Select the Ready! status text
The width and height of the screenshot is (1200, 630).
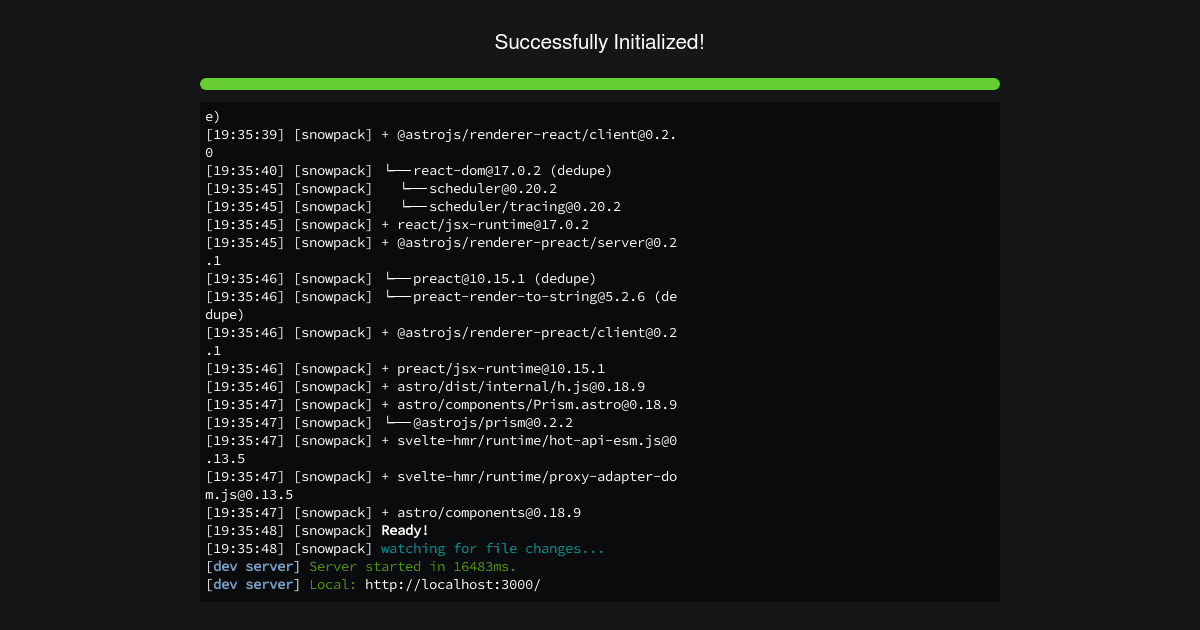click(x=404, y=530)
